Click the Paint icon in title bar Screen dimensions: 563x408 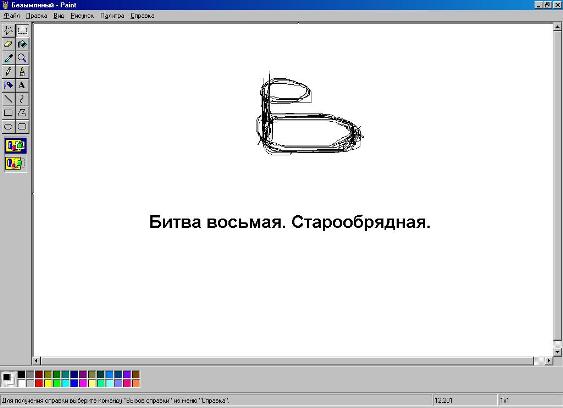(5, 5)
